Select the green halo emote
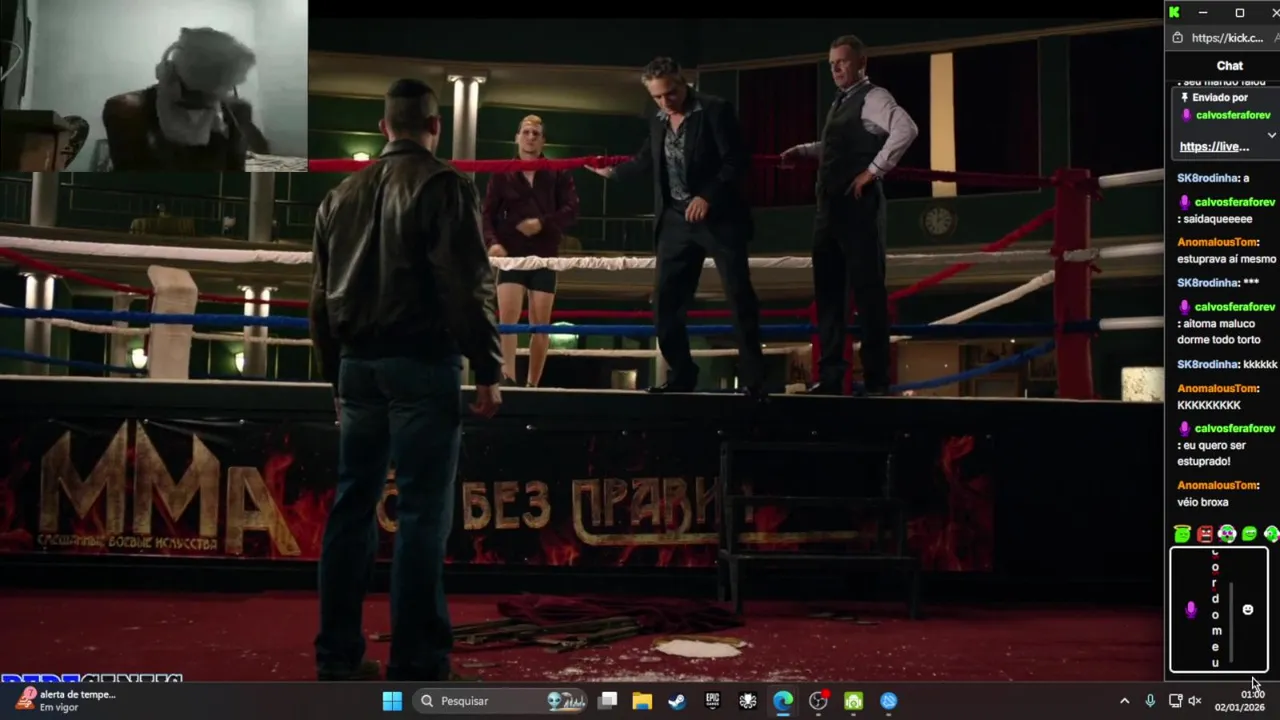Screen dimensions: 1280x720 [1182, 534]
